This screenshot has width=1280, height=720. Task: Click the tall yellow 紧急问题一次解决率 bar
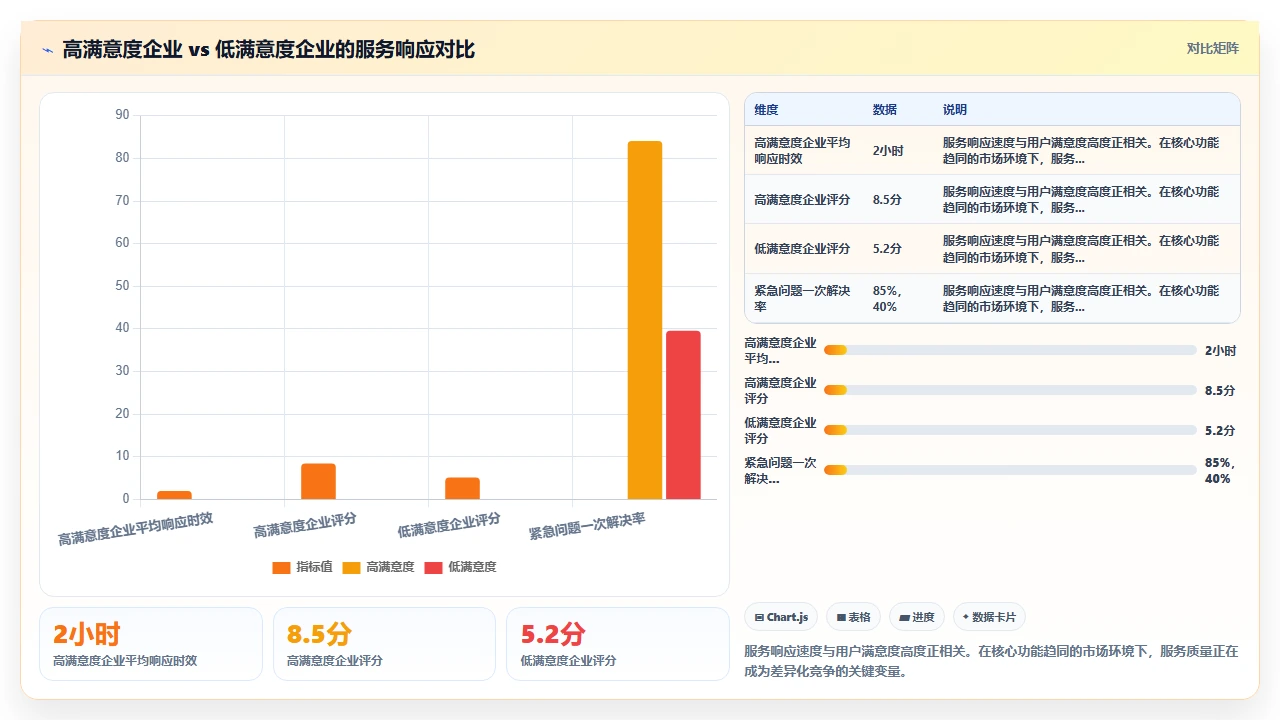pyautogui.click(x=645, y=320)
